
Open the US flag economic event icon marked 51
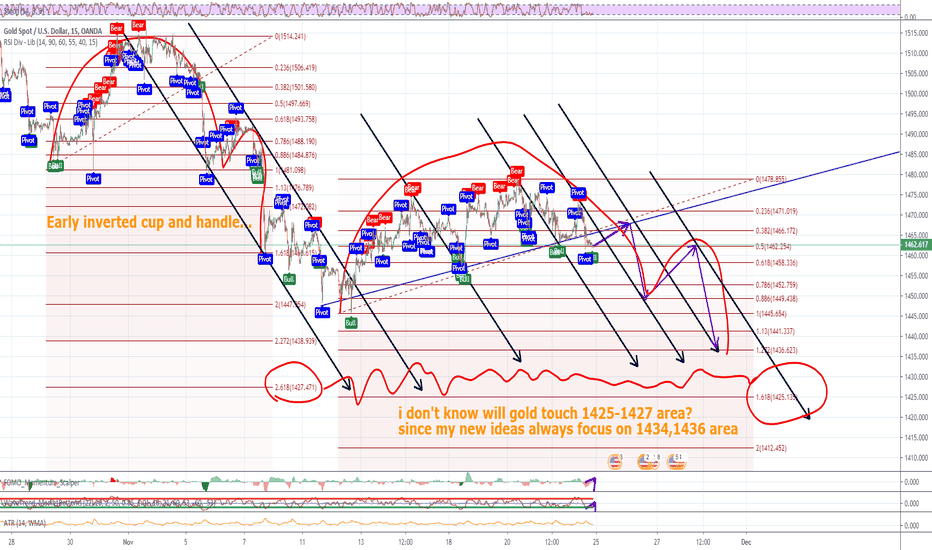676,461
